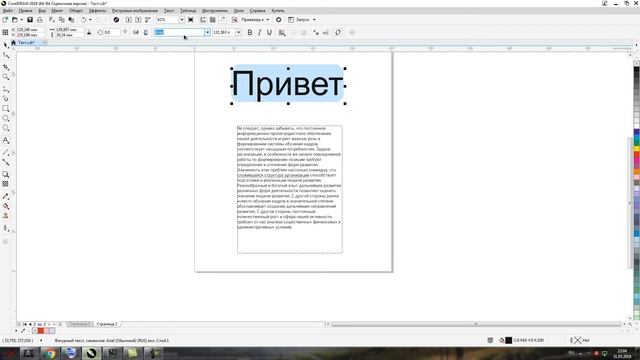Viewport: 640px width, 360px height.
Task: Expand the Open file dropdown arrow
Action: coord(21,20)
